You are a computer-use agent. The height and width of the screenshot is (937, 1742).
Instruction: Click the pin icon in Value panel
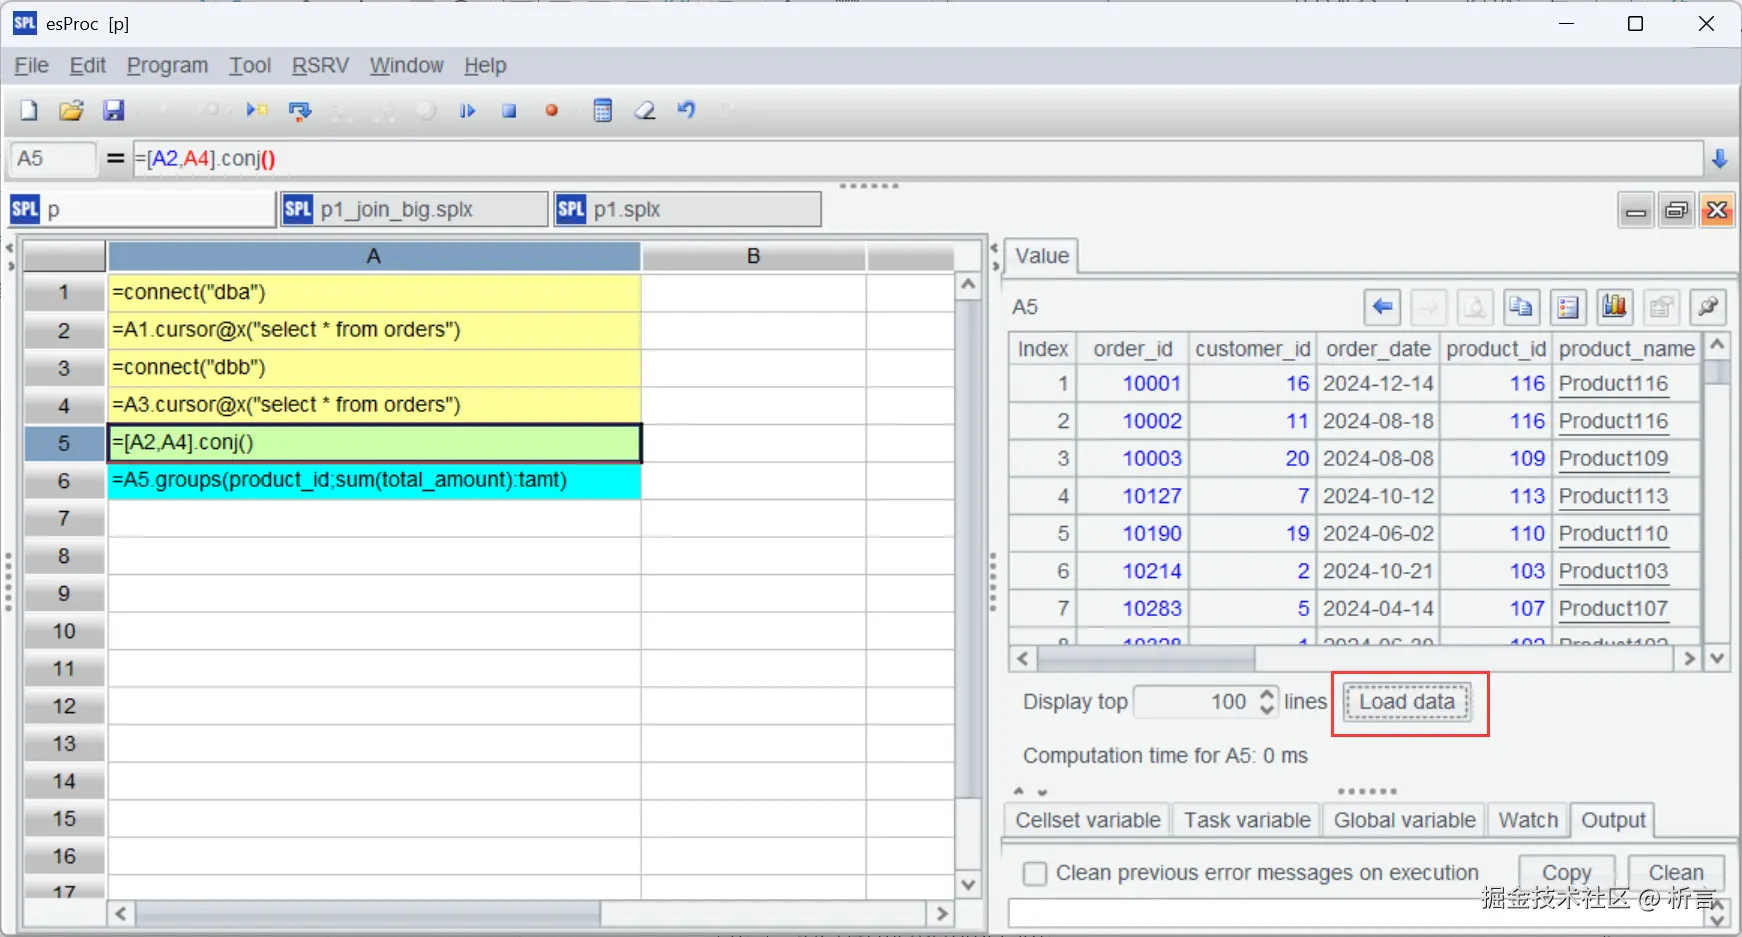(x=1708, y=307)
